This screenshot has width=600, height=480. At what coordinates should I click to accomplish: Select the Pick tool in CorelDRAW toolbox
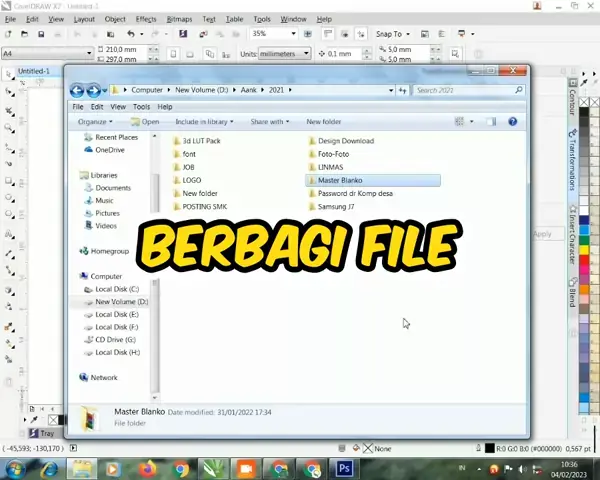[10, 74]
